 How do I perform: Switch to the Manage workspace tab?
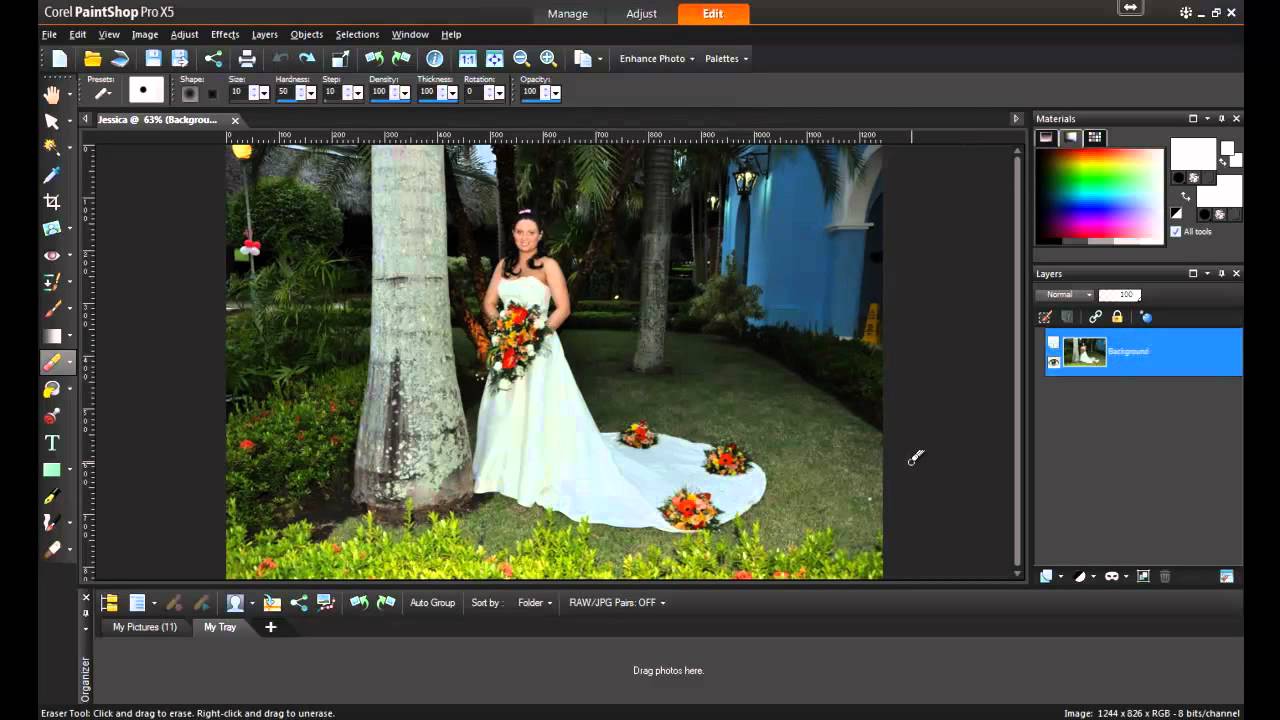[x=567, y=14]
